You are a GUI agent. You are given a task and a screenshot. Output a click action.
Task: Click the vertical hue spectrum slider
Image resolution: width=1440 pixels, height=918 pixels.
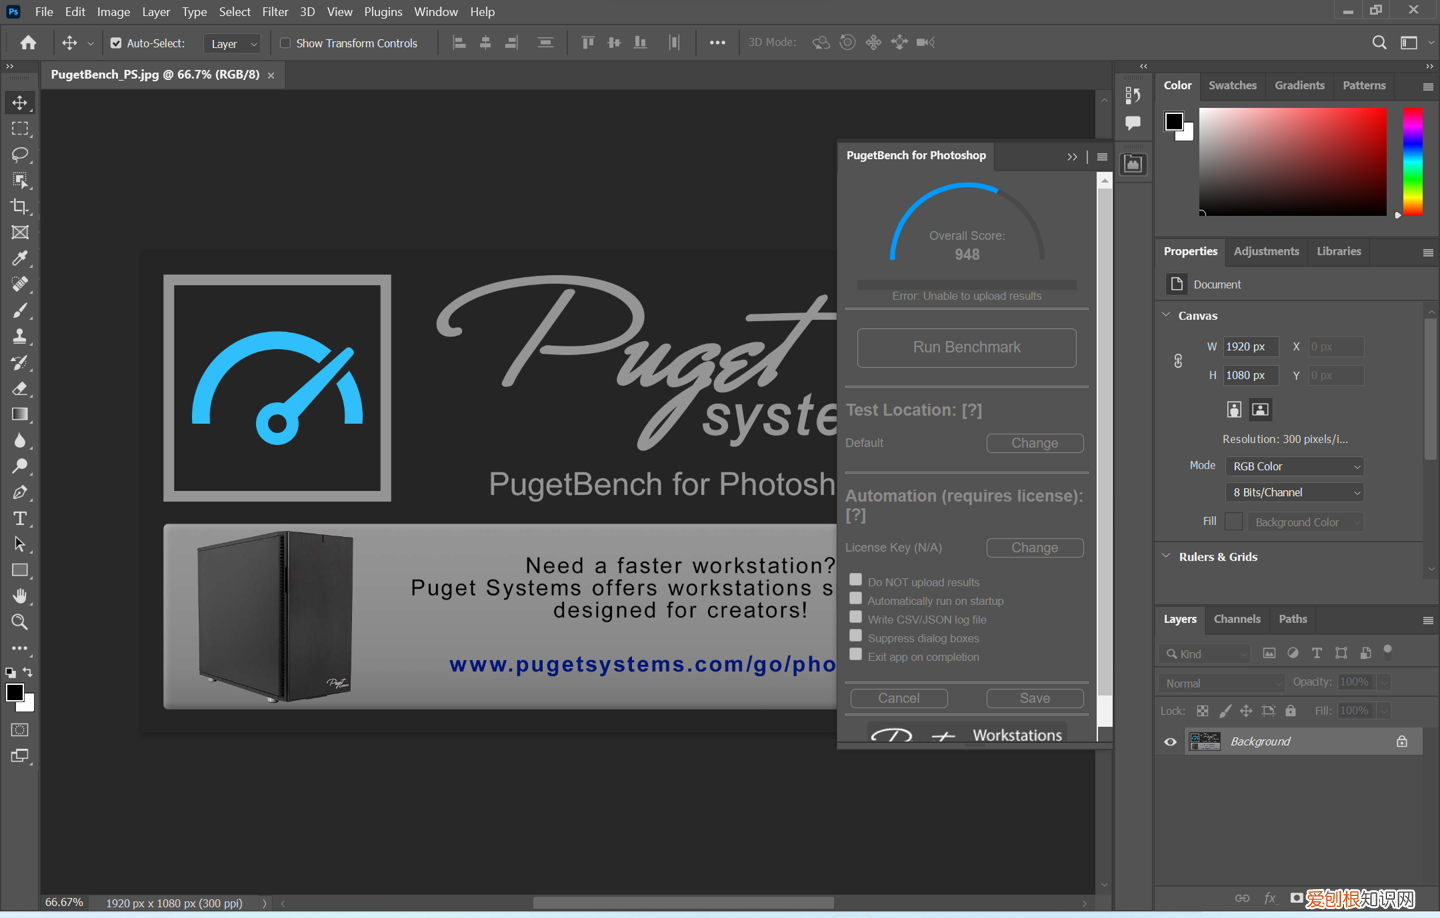[1412, 160]
